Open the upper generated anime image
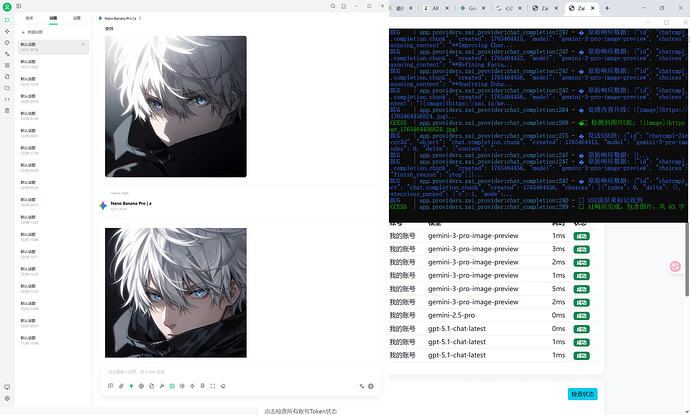690x415 pixels. 176,107
